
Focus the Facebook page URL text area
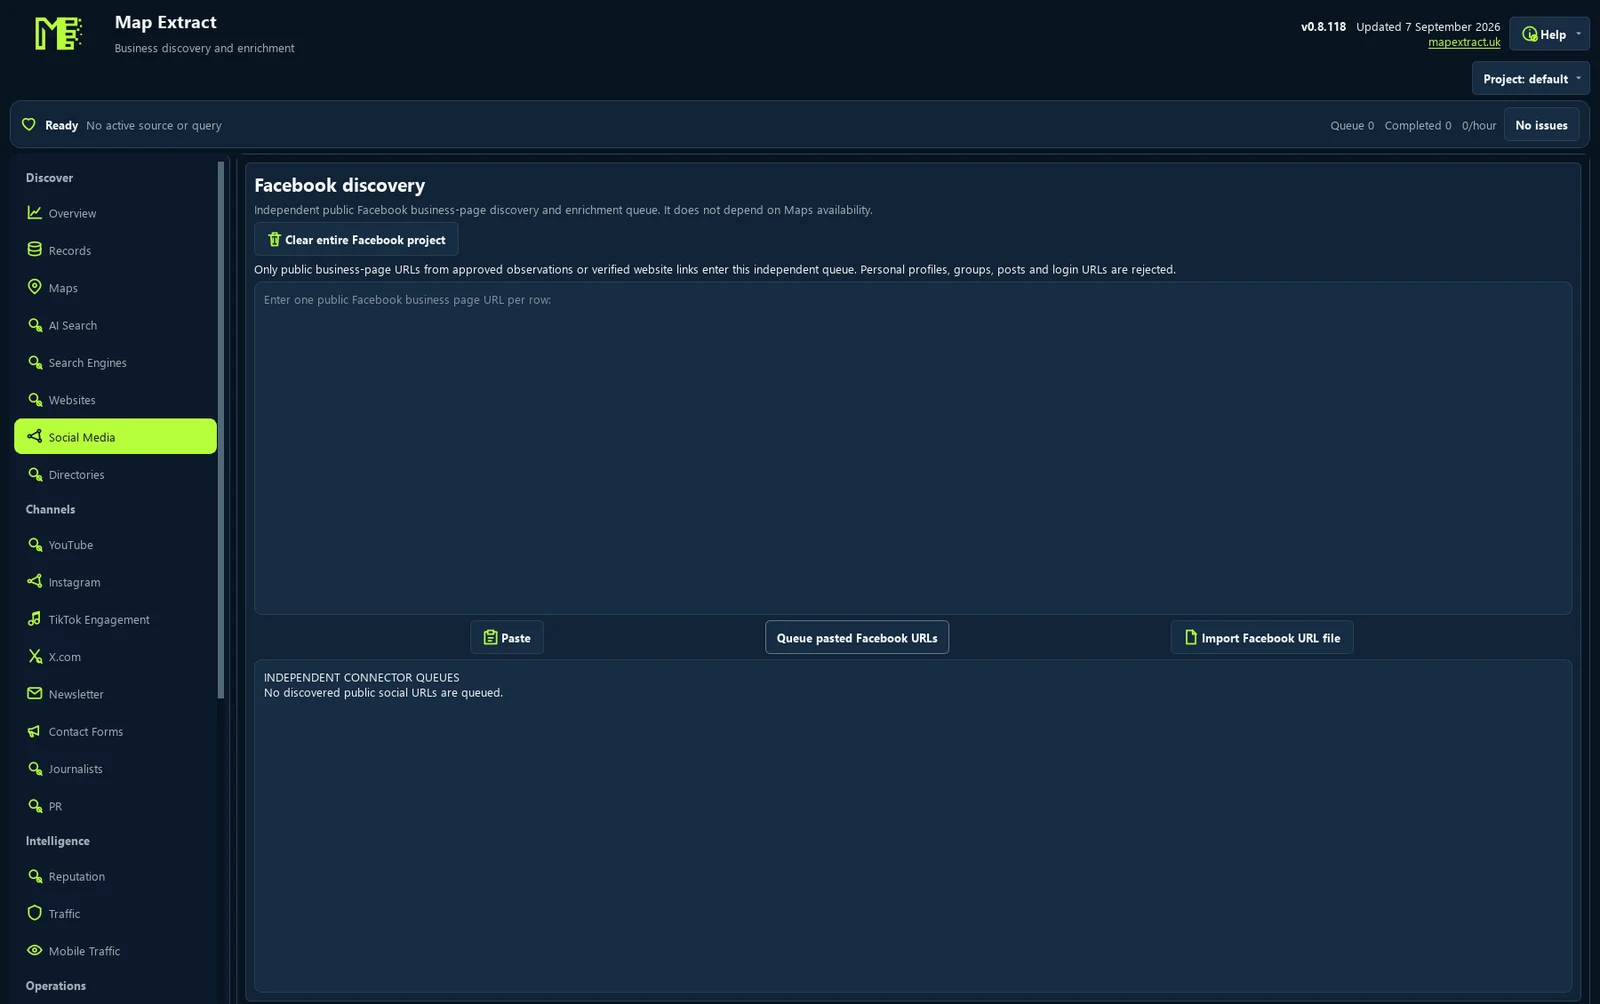pyautogui.click(x=913, y=448)
